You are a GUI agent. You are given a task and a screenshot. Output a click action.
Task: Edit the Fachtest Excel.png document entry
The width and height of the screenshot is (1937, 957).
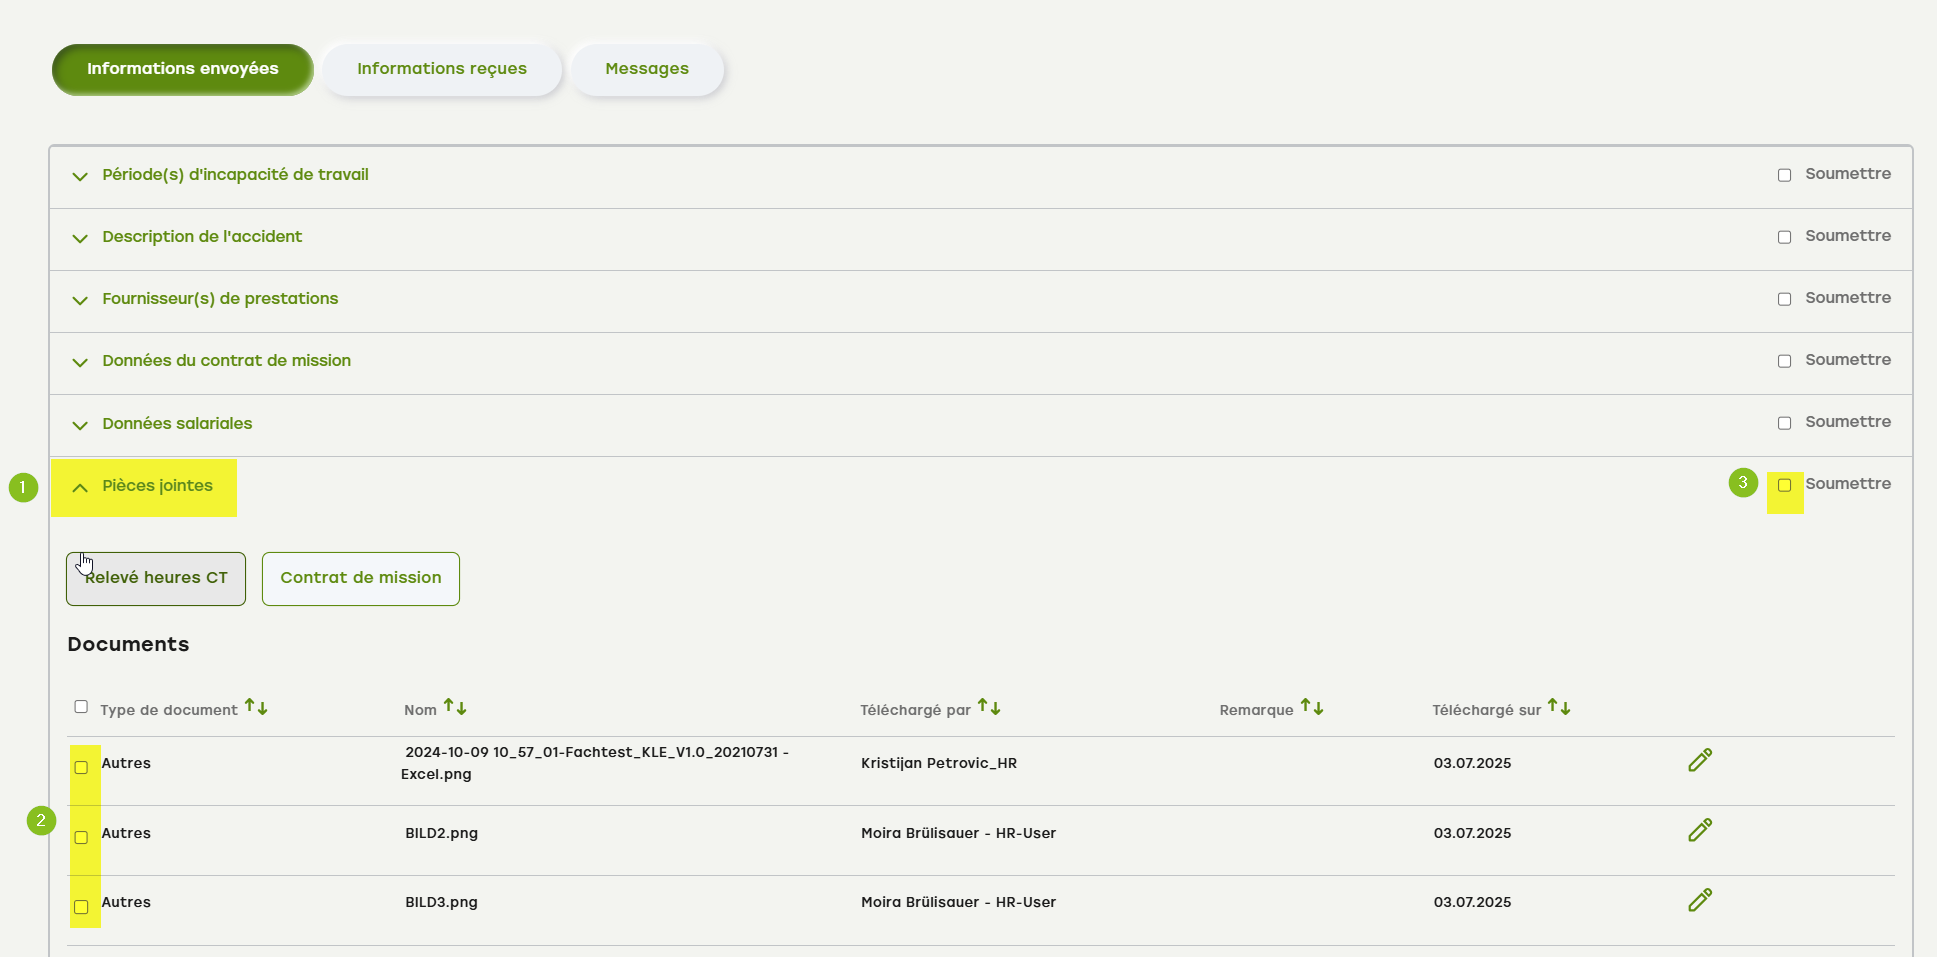click(x=1699, y=760)
